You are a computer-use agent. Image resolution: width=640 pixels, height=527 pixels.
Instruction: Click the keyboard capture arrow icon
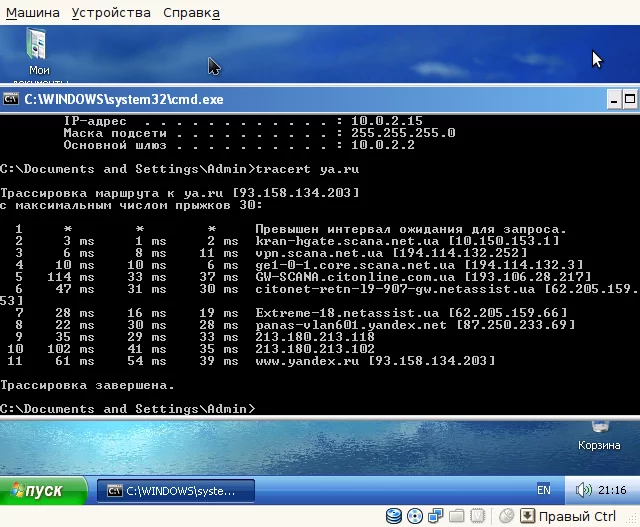click(527, 516)
